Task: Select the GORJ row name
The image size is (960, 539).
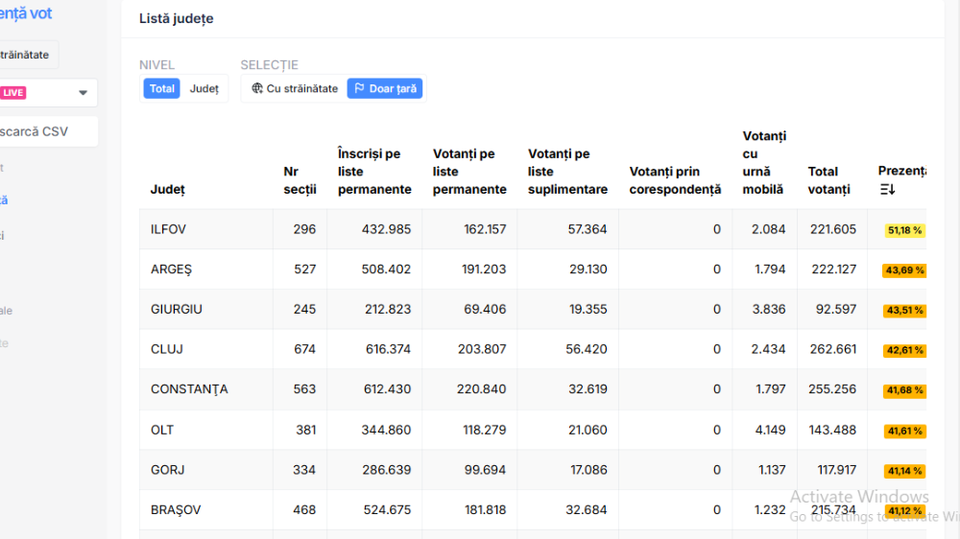Action: click(x=168, y=470)
